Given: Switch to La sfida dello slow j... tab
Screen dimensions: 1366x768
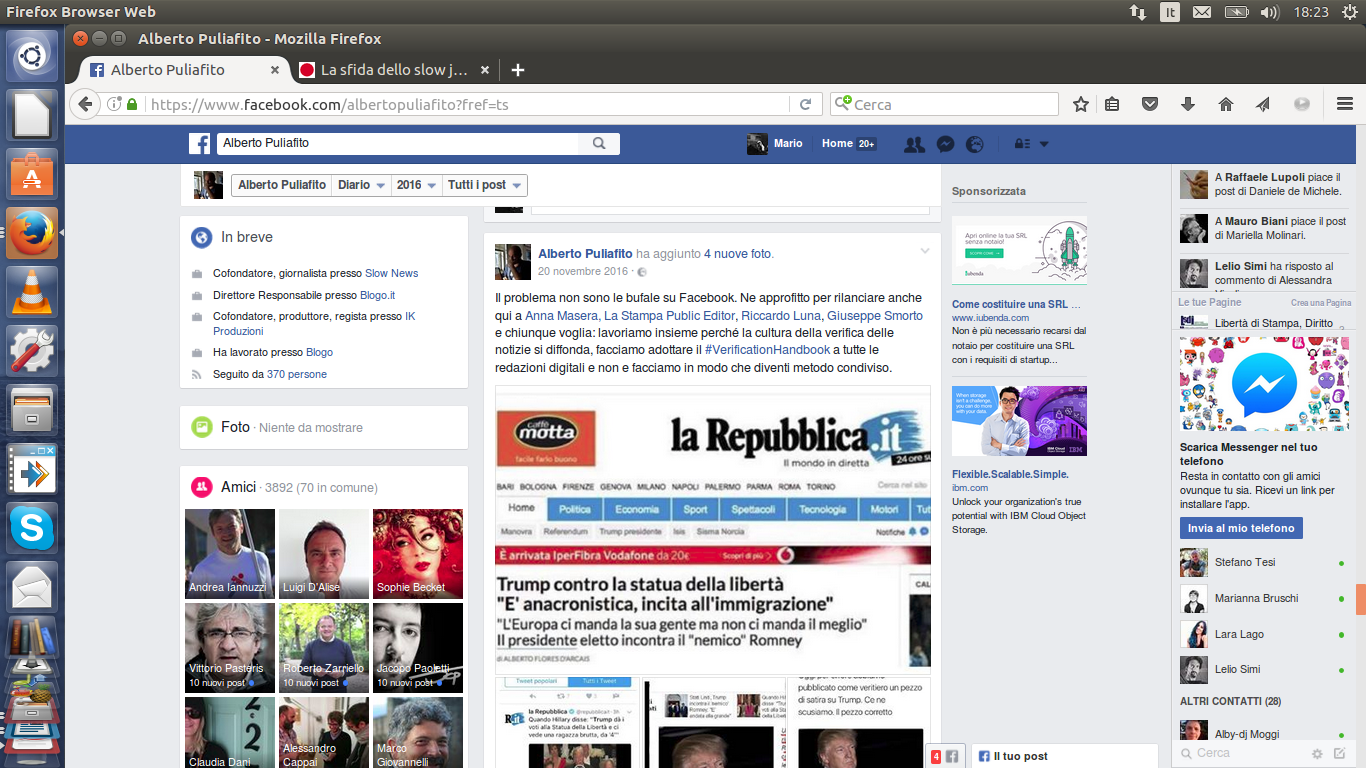Looking at the screenshot, I should (x=393, y=70).
